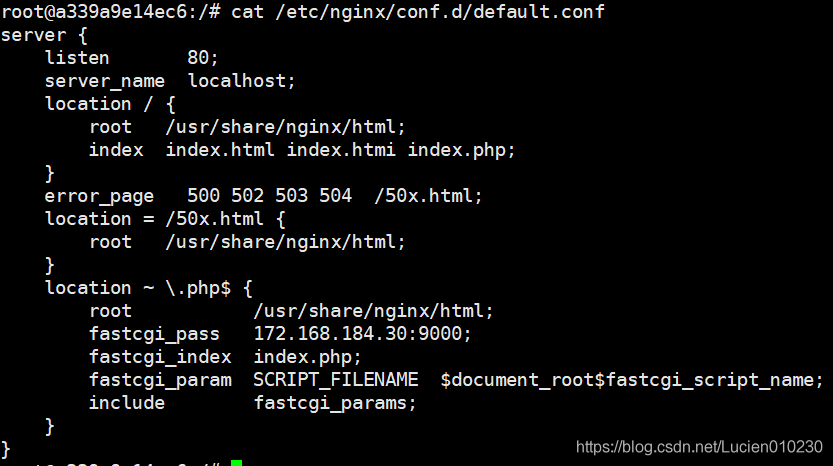The image size is (833, 466).
Task: Click the SCRIPT_FILENAME parameter name
Action: pos(335,380)
